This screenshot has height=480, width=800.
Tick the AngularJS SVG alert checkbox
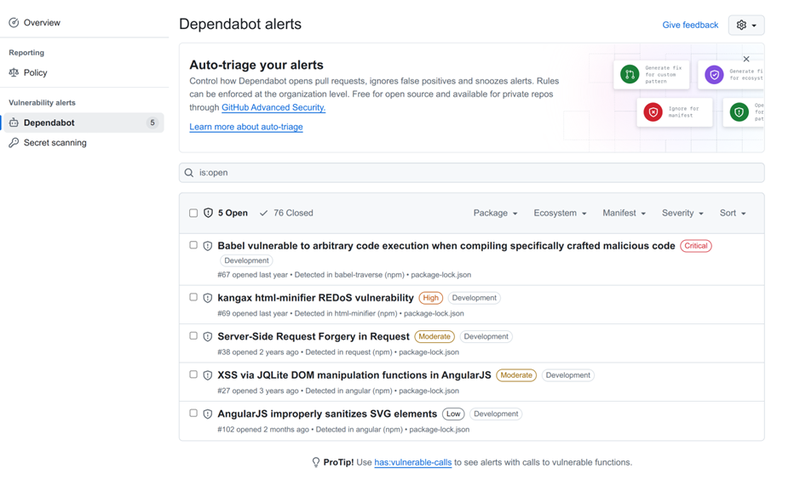[x=194, y=413]
